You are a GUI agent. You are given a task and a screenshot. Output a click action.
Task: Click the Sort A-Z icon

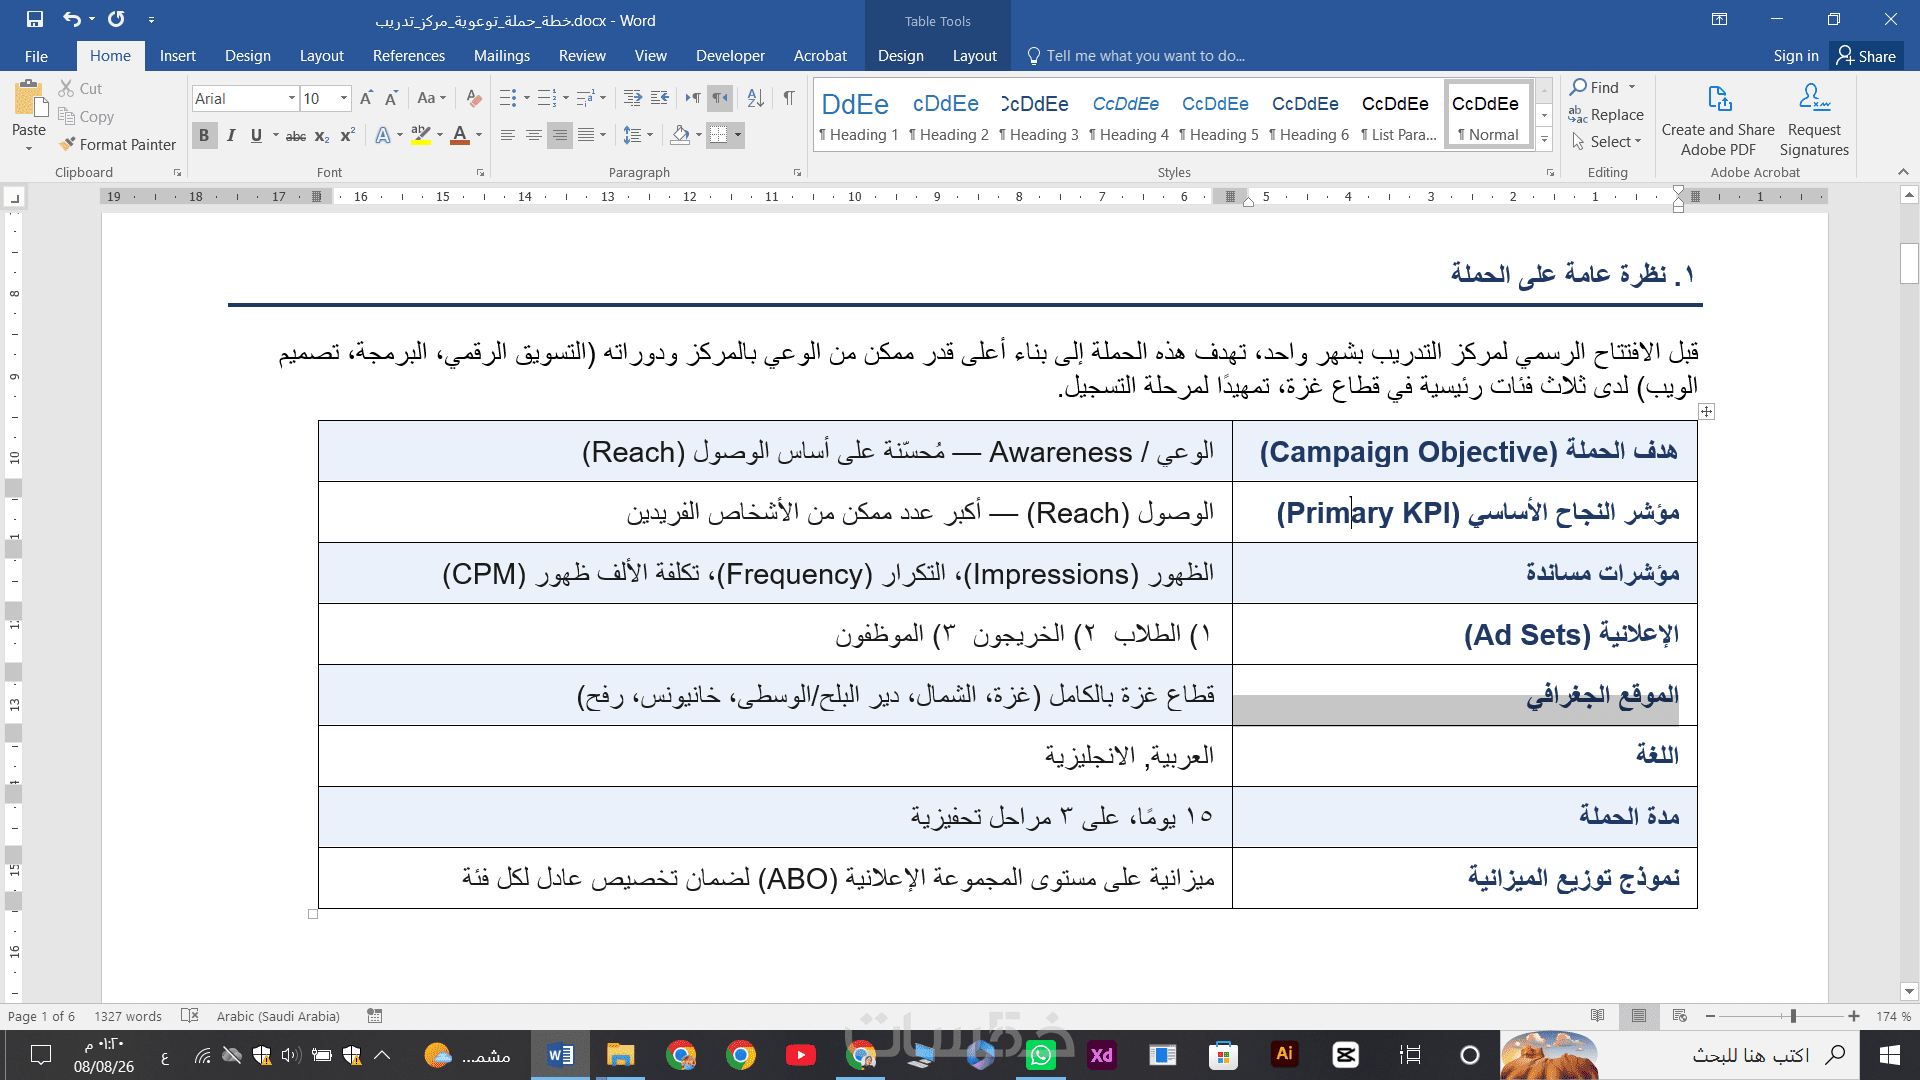pyautogui.click(x=756, y=98)
